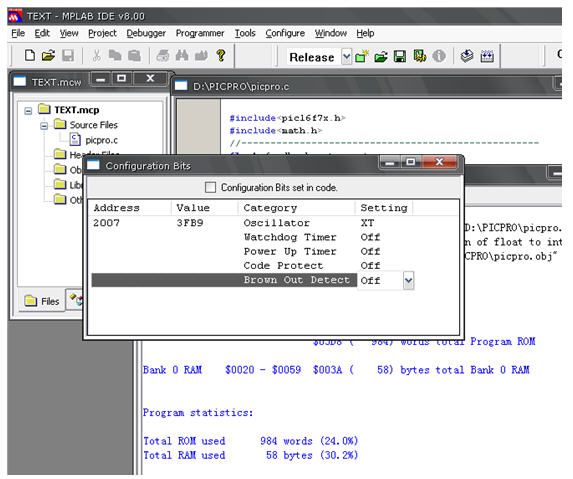
Task: Select the TEXT.mcp project root
Action: [77, 110]
